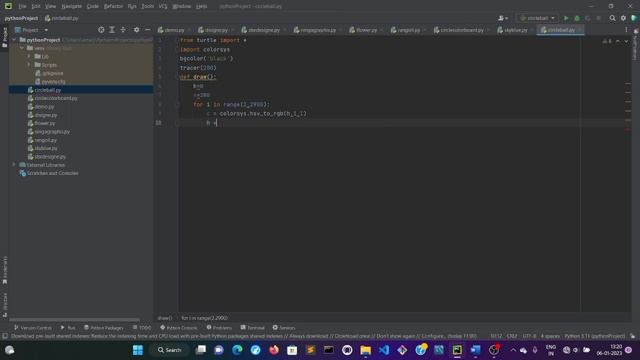
Task: Collapse the venv folder
Action: pos(22,48)
